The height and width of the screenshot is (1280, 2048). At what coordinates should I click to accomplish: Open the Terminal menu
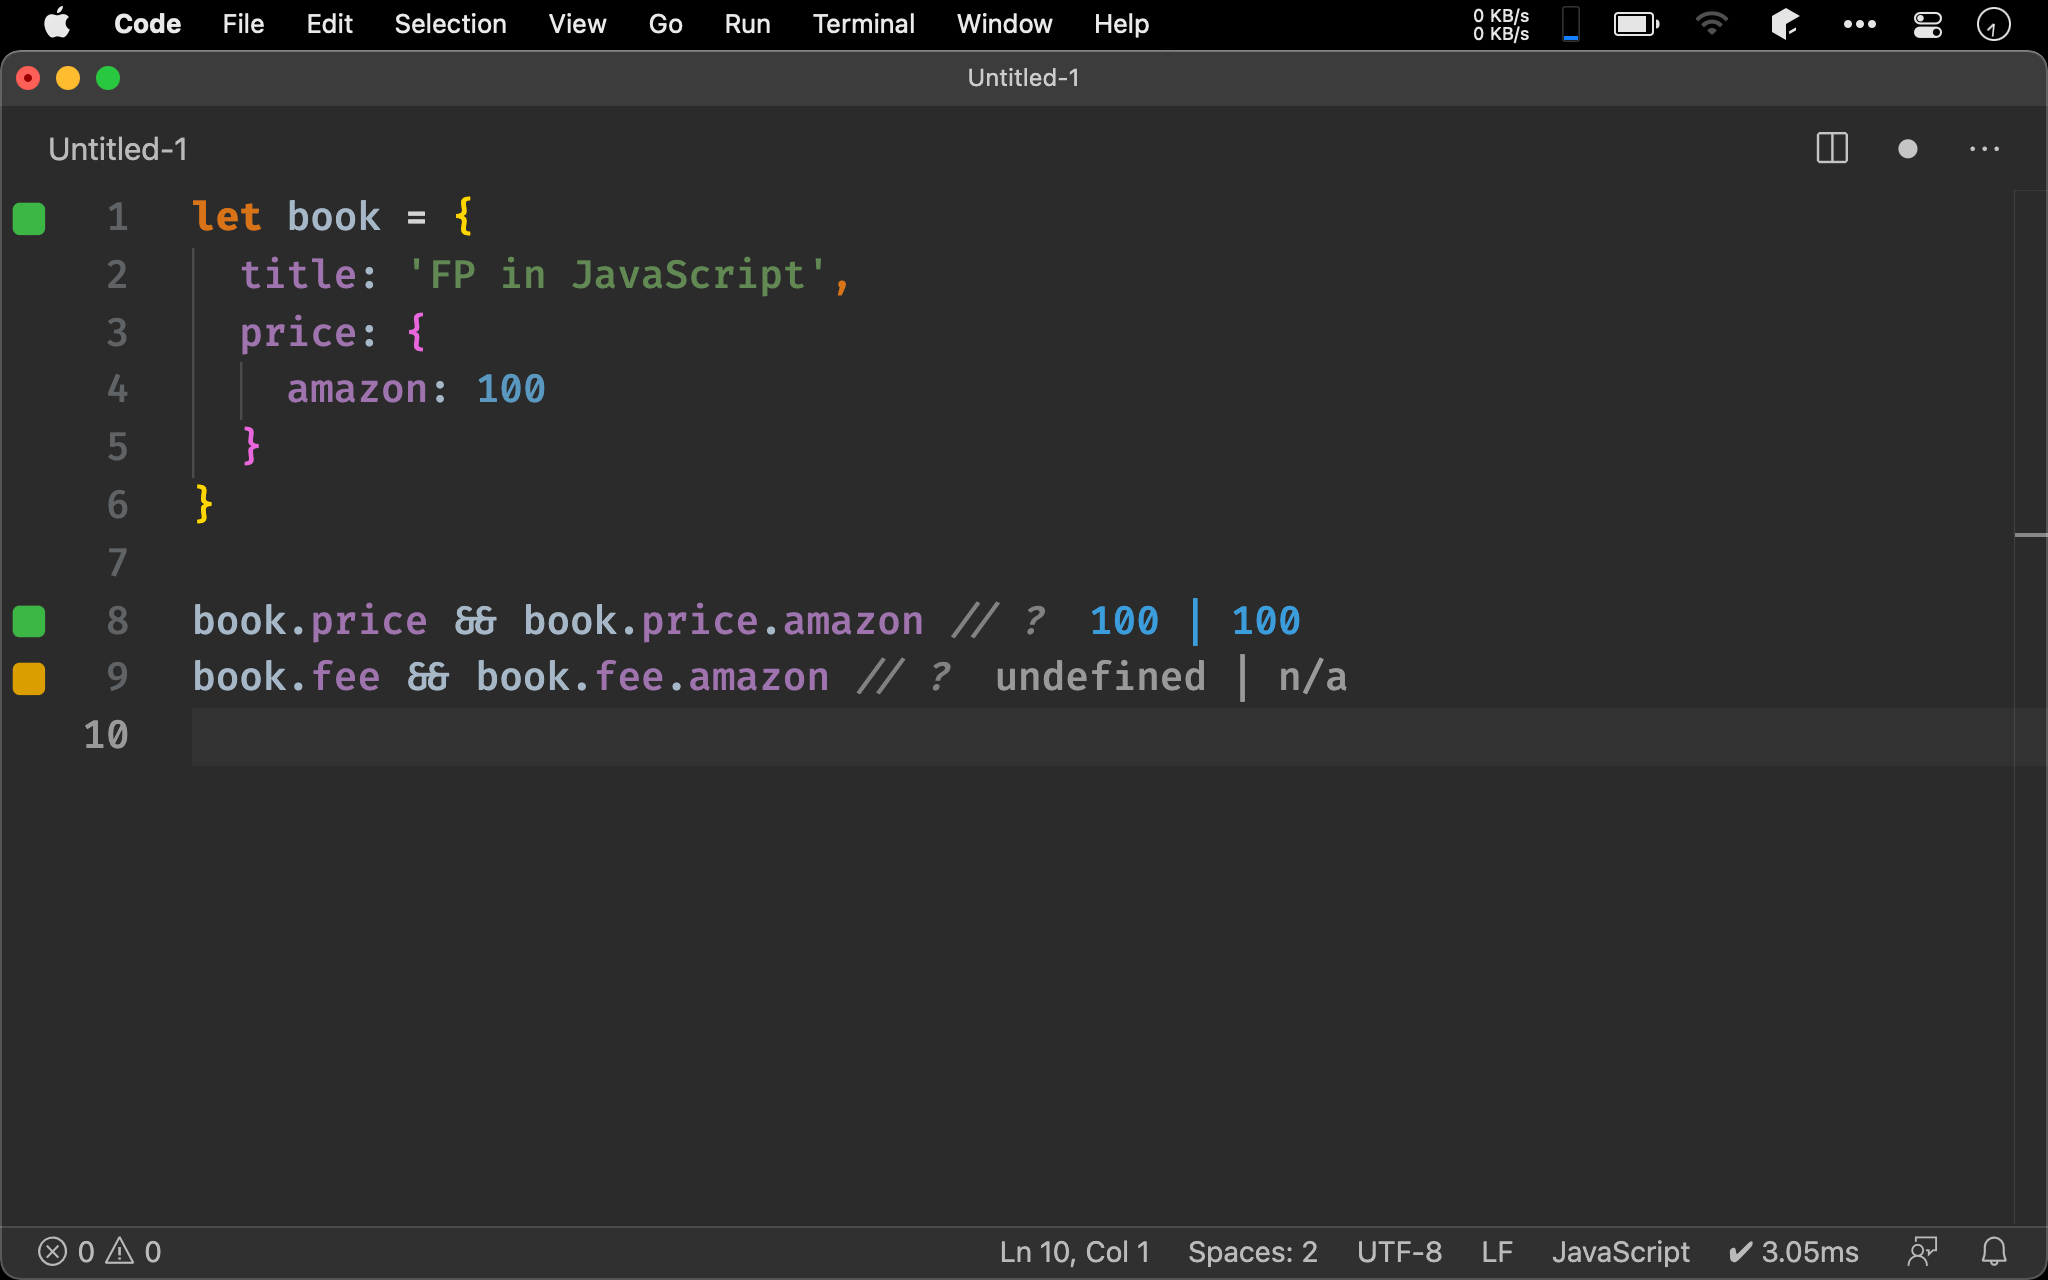(863, 24)
